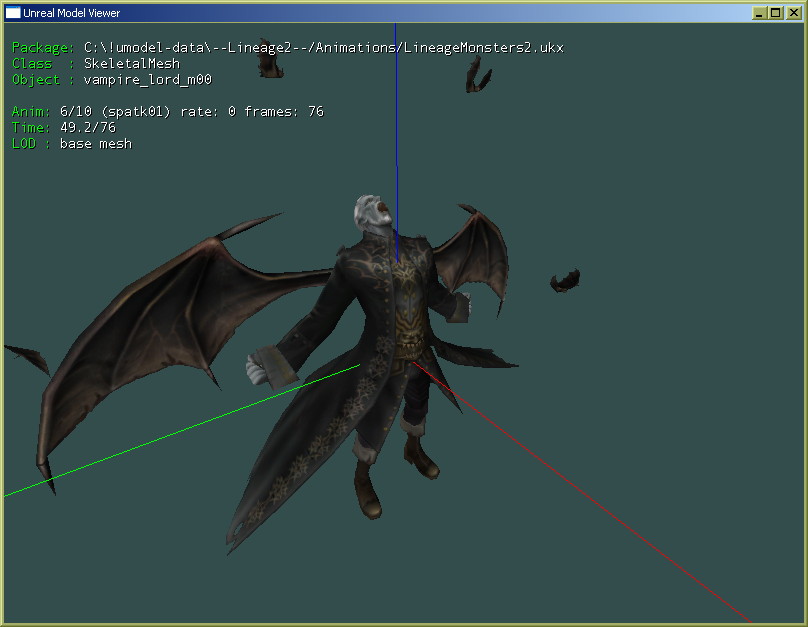Click the Unreal Model Viewer title text

click(x=72, y=13)
